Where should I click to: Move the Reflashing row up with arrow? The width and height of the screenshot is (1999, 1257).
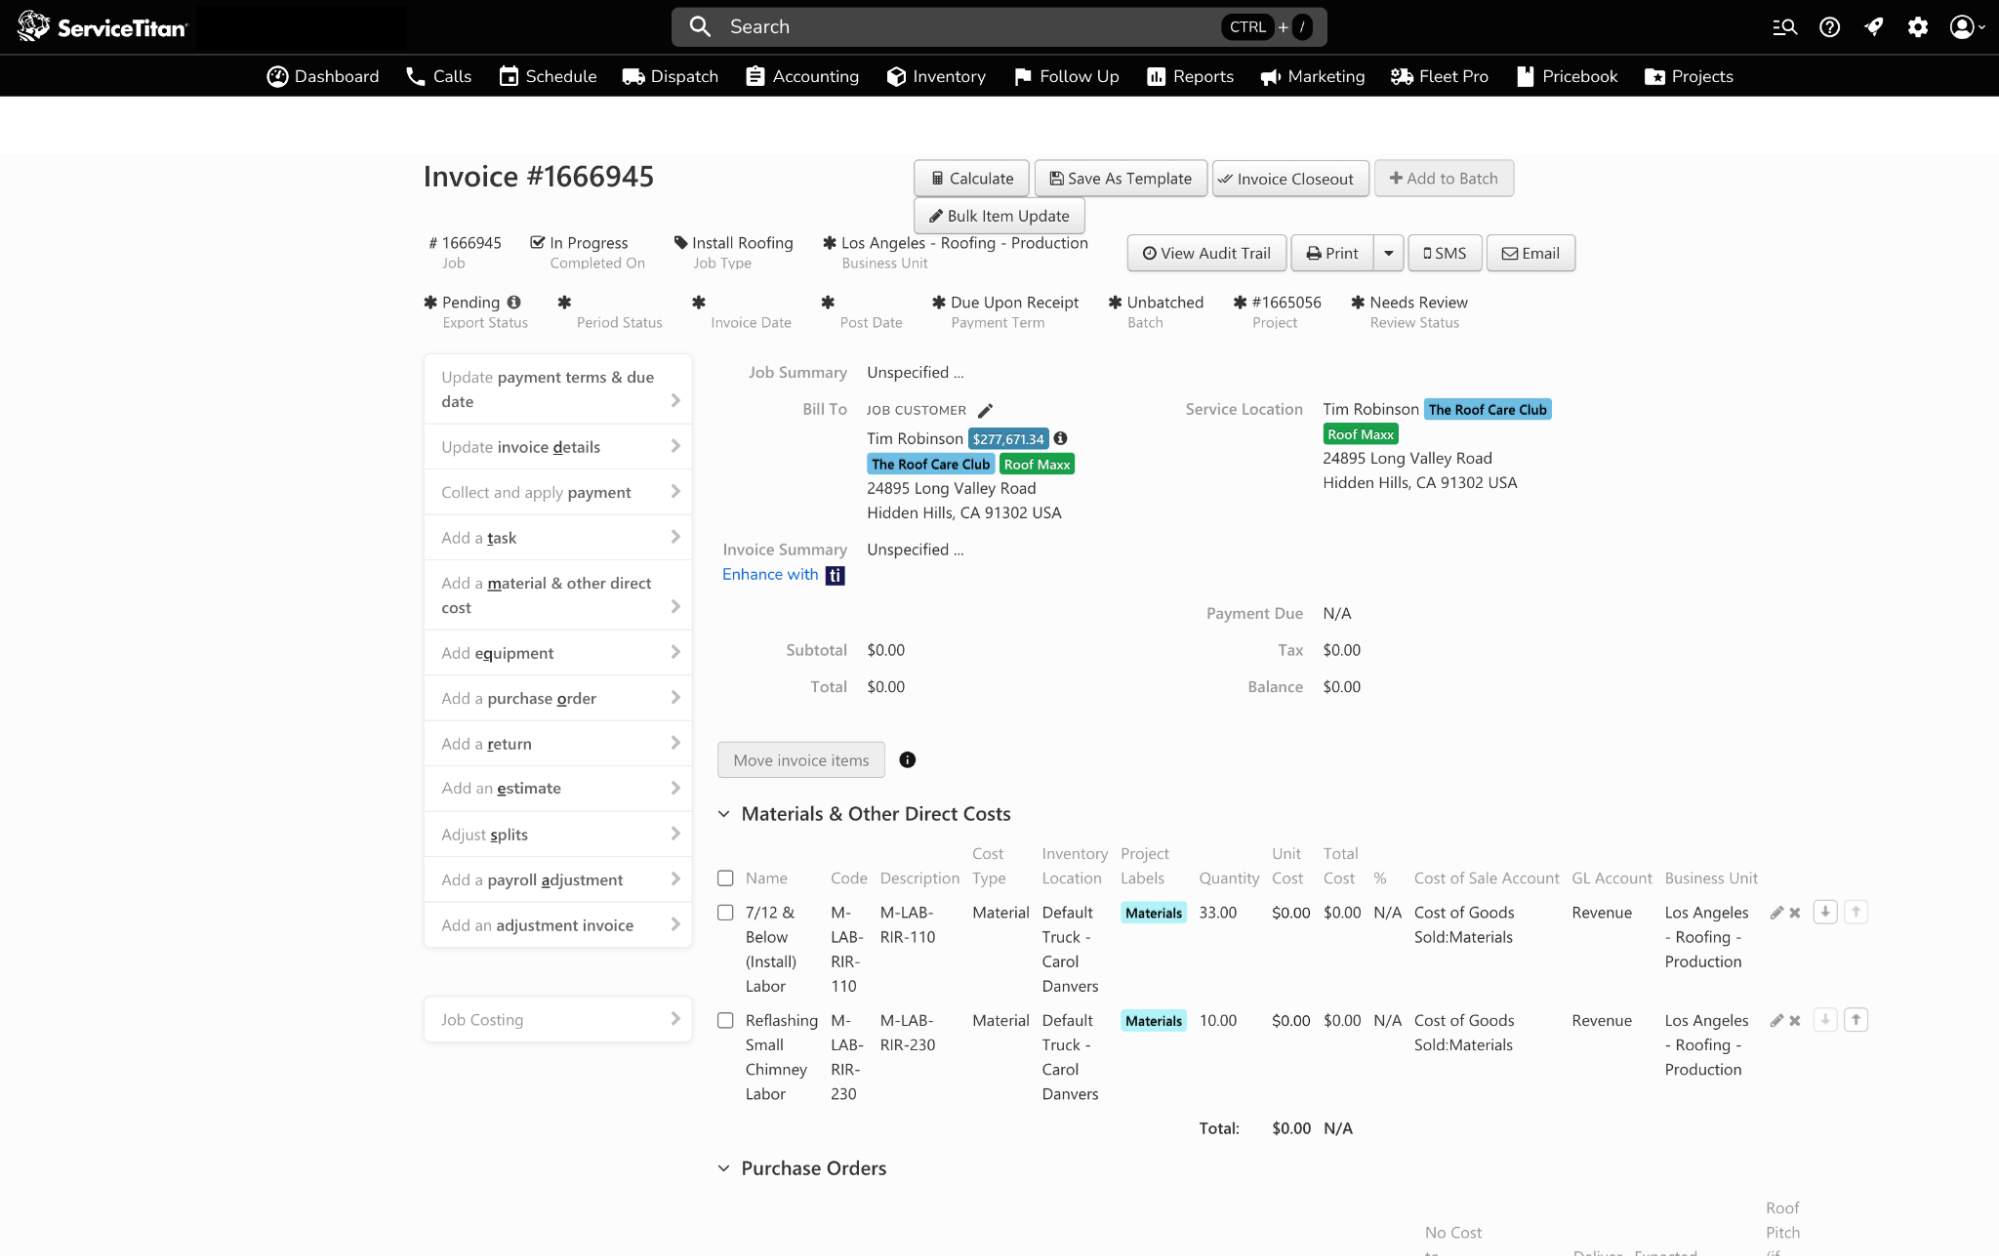1856,1020
